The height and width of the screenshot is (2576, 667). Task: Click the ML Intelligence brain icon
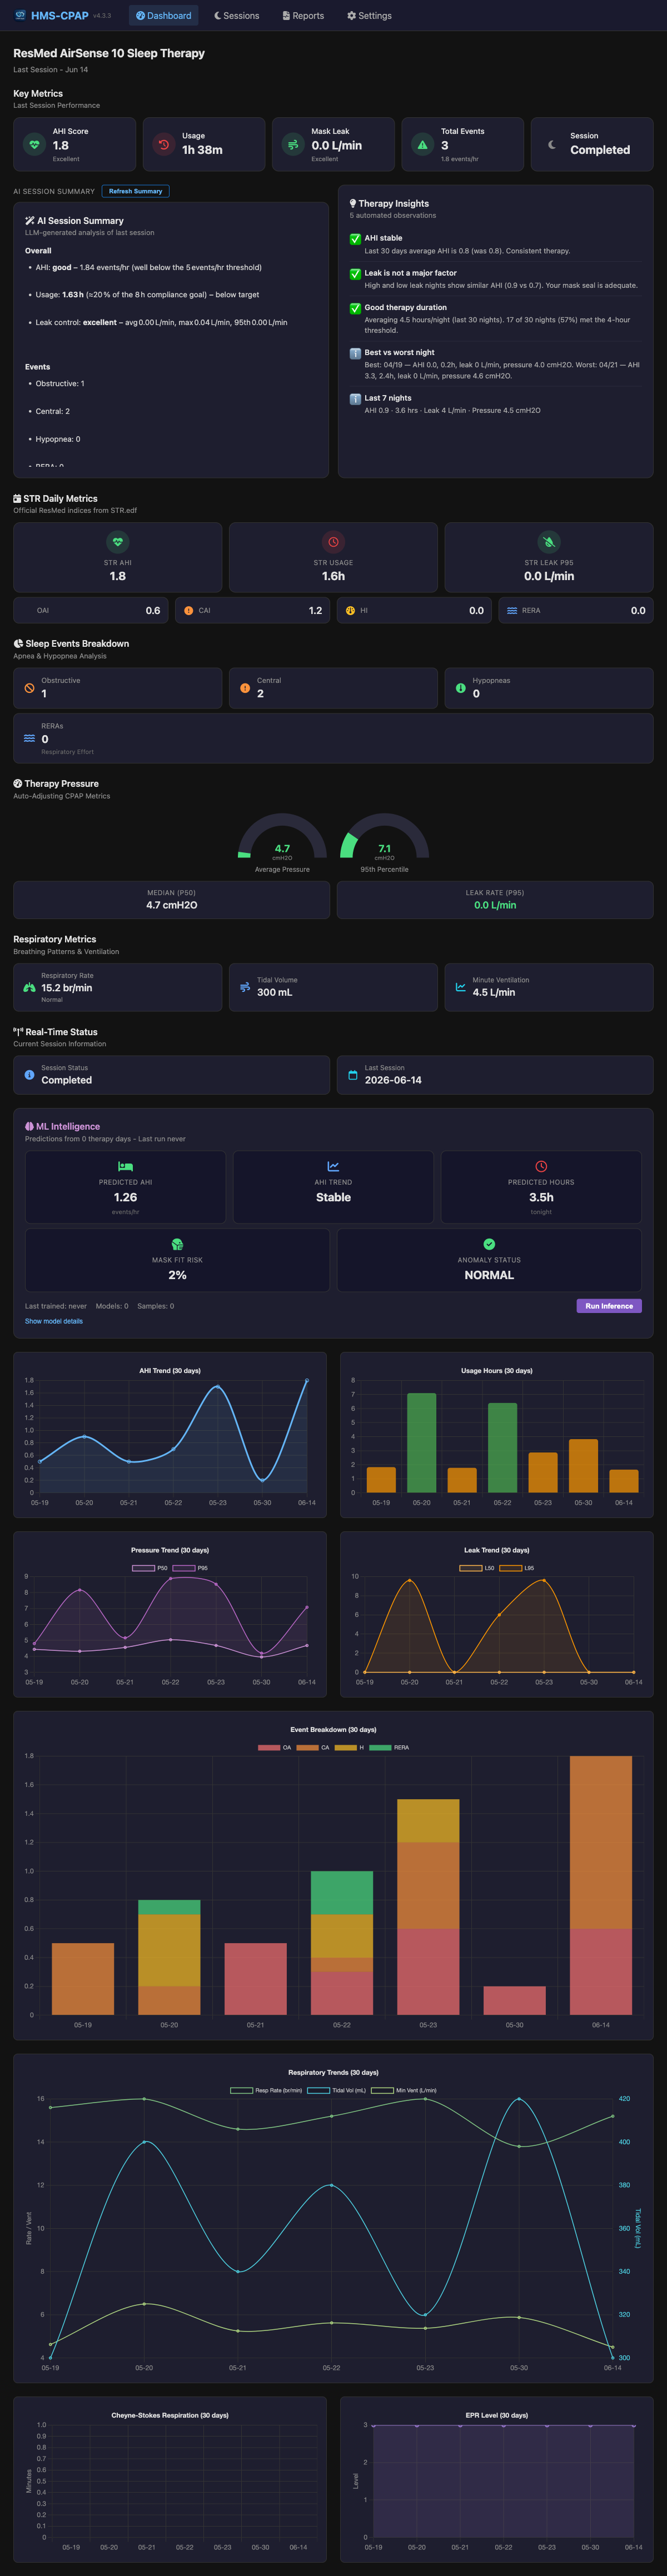click(x=29, y=1126)
